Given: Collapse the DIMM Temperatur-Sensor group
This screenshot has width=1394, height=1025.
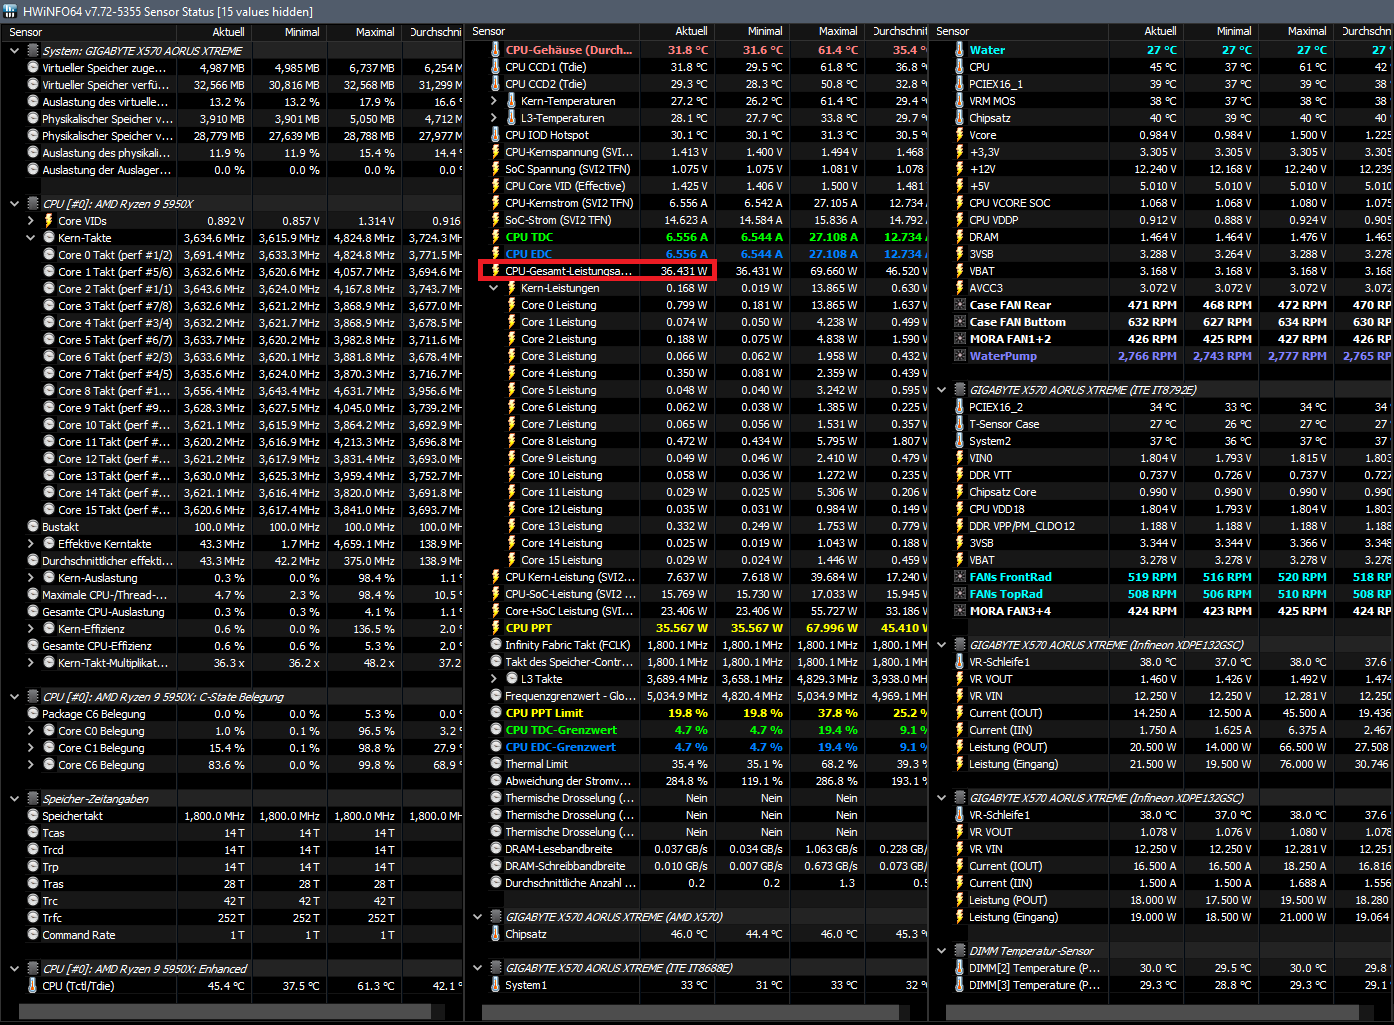Looking at the screenshot, I should click(x=942, y=951).
